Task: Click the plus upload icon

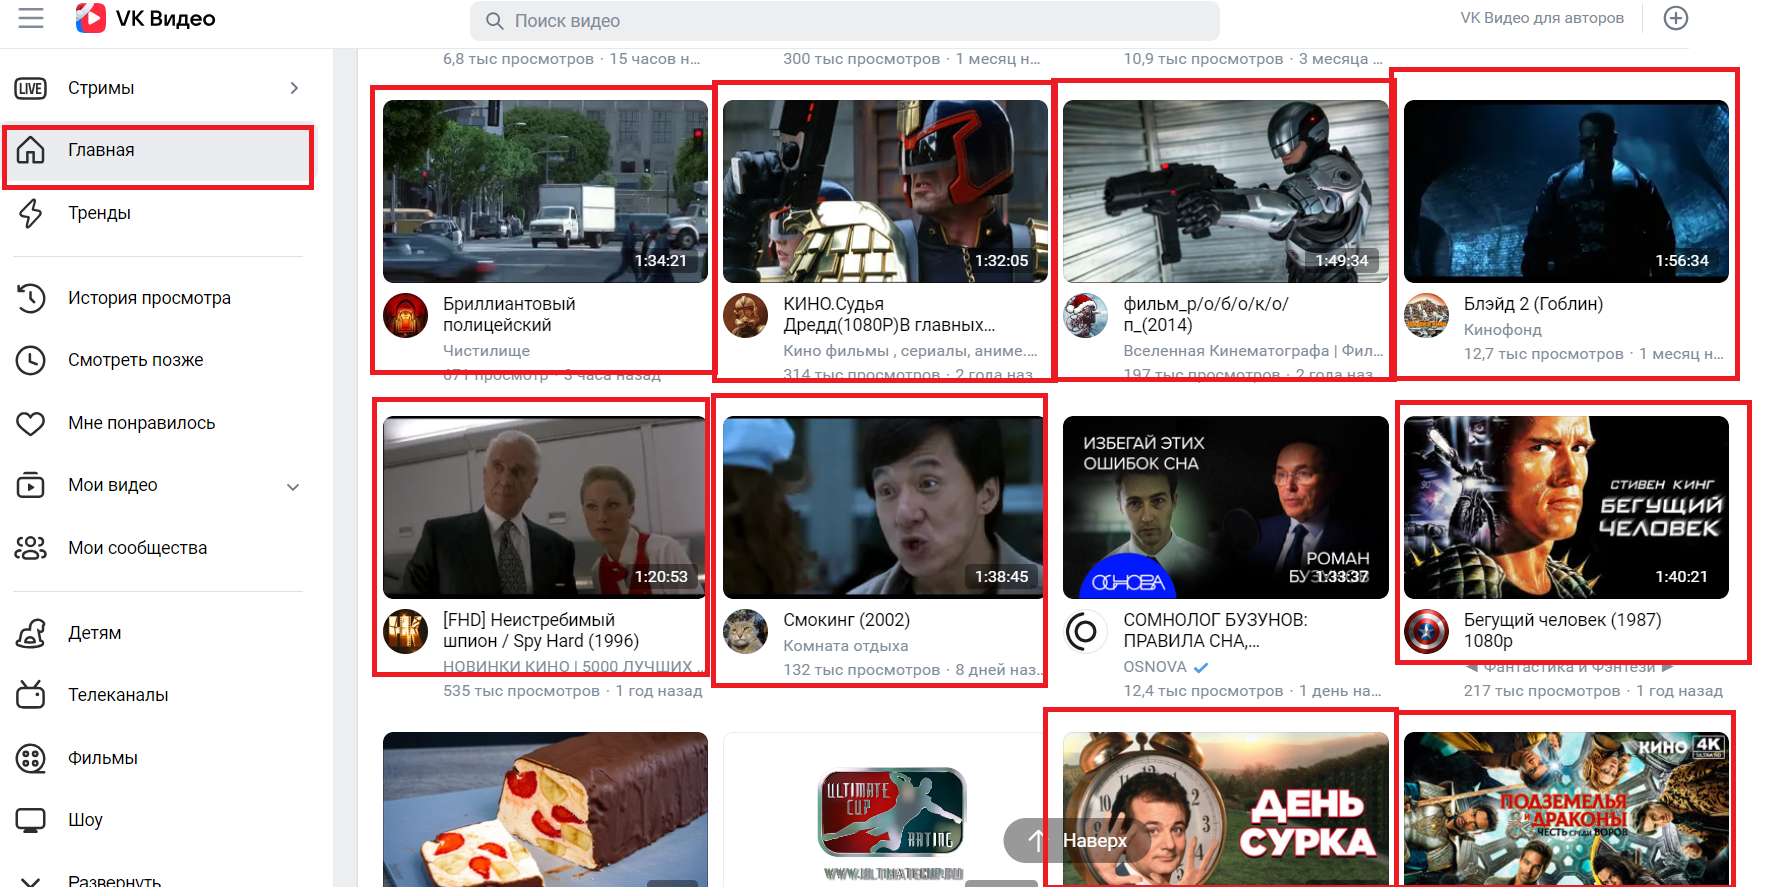Action: tap(1675, 18)
